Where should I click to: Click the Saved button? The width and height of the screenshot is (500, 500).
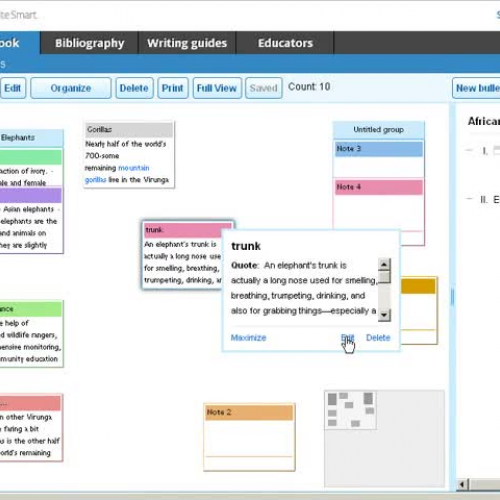pos(264,88)
